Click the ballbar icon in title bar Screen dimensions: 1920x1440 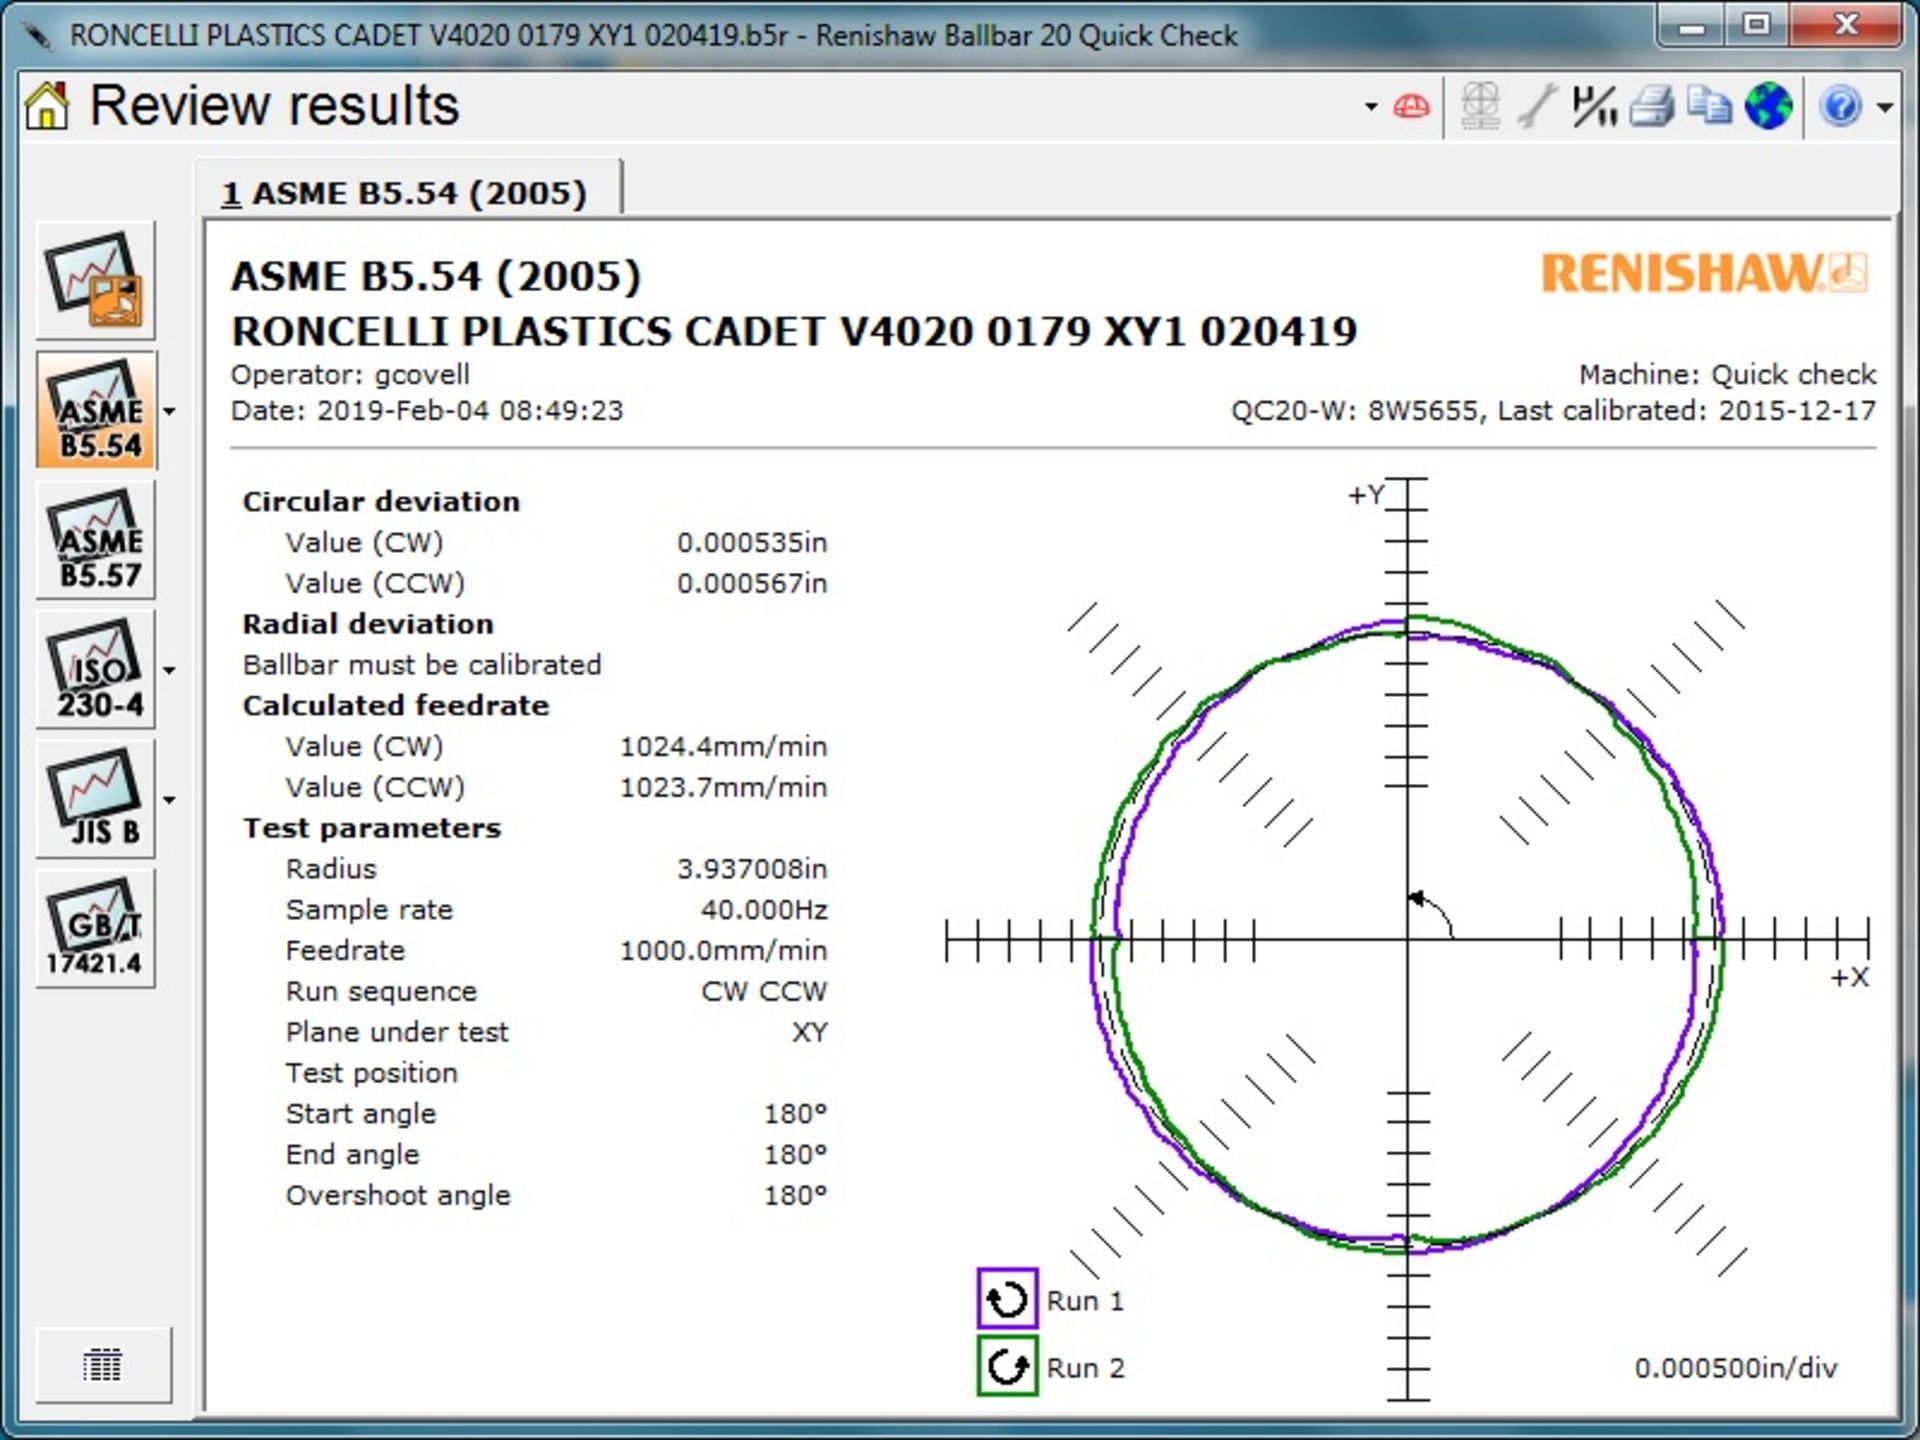tap(36, 35)
